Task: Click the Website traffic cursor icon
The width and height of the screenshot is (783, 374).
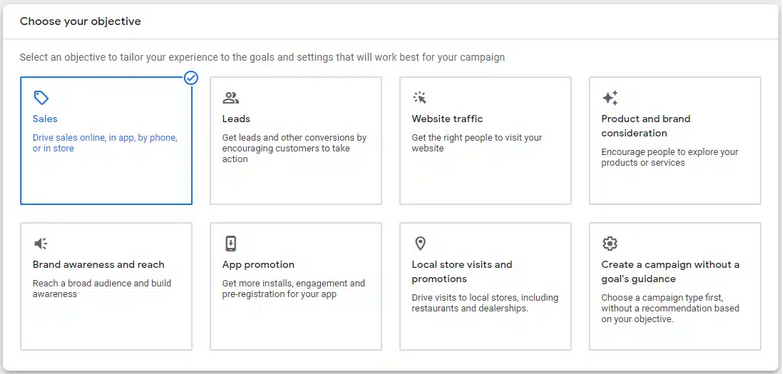Action: (419, 97)
